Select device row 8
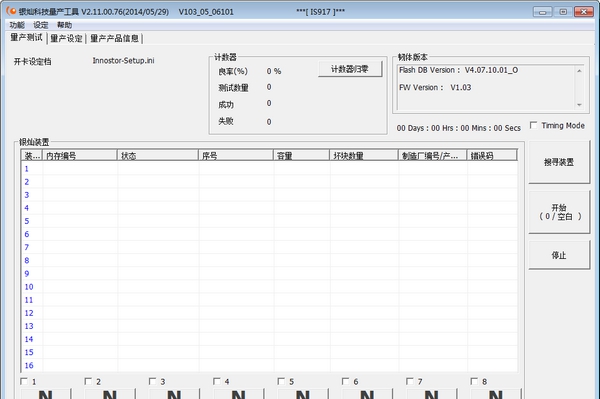The height and width of the screenshot is (399, 600). point(270,261)
